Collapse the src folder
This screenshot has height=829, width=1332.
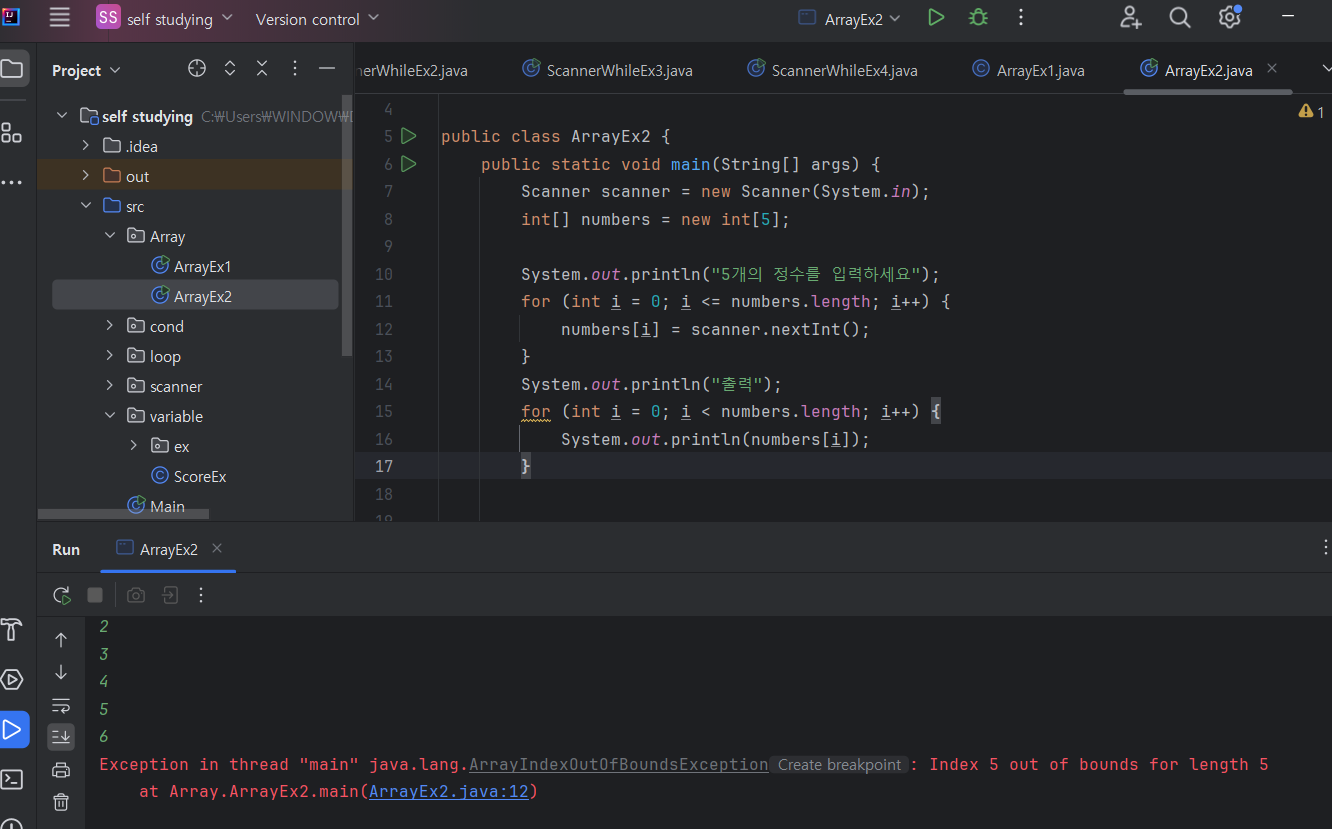click(86, 206)
